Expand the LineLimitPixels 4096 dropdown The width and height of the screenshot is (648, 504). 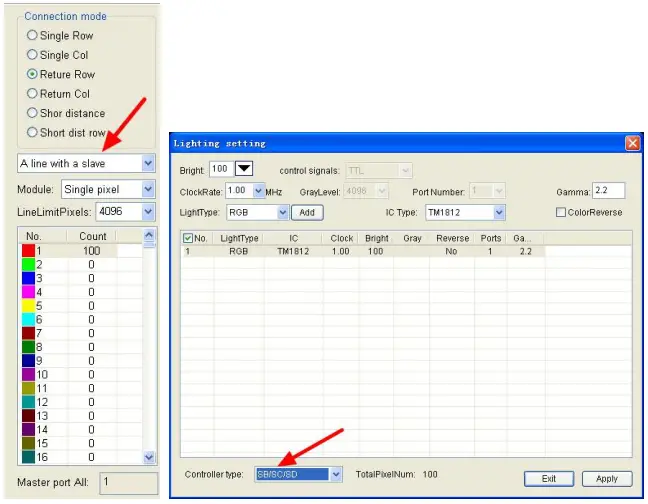click(148, 212)
